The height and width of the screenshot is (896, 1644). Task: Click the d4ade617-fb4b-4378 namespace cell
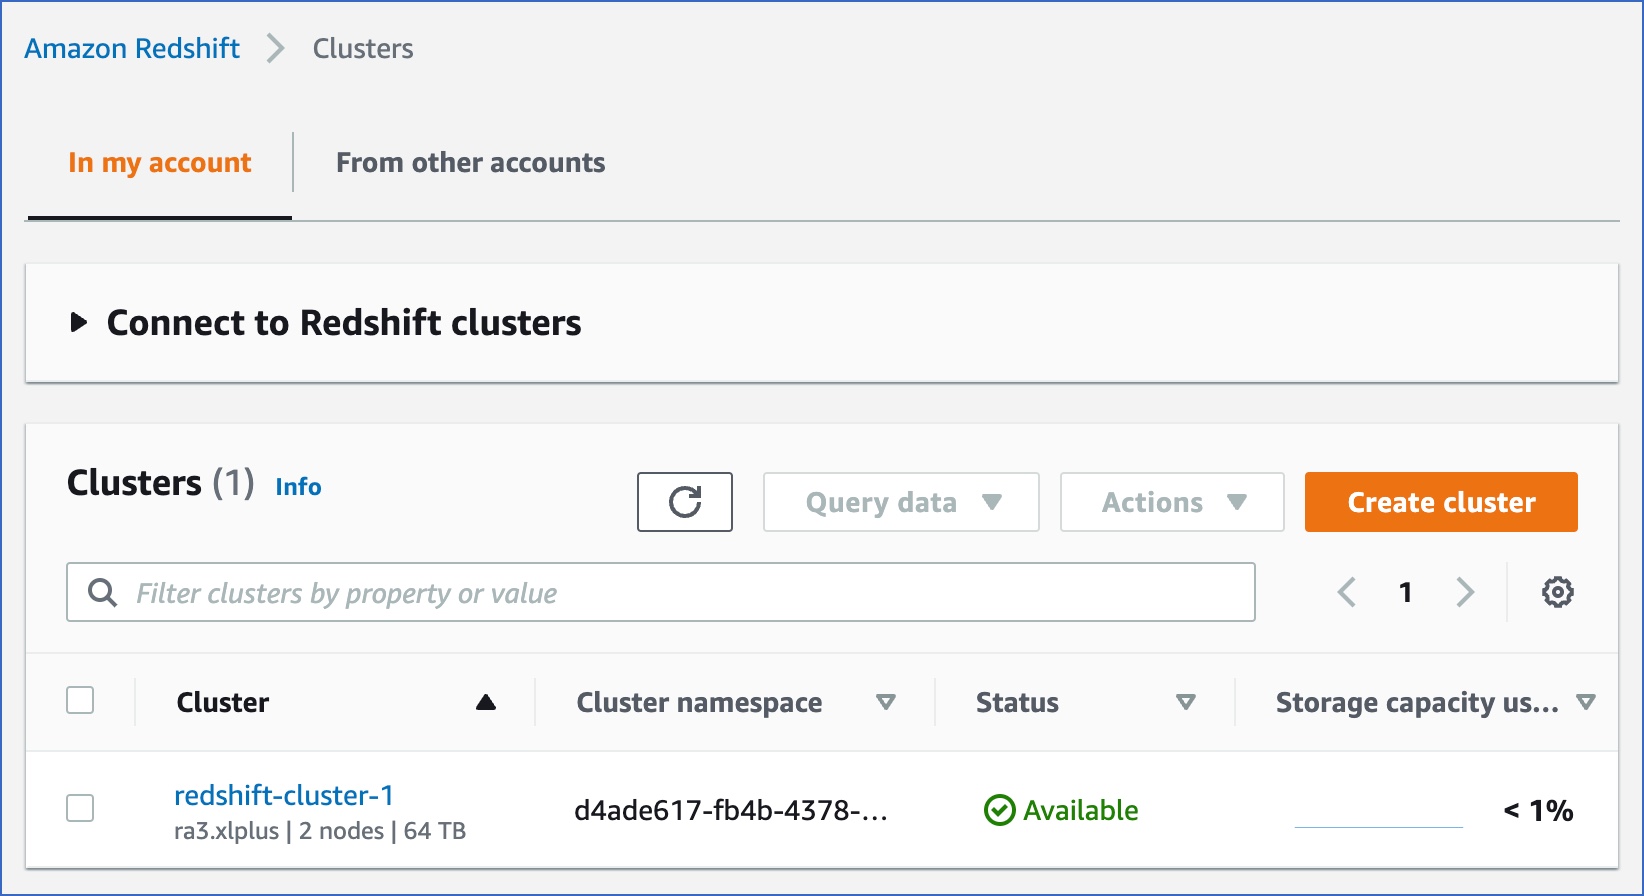click(x=731, y=810)
